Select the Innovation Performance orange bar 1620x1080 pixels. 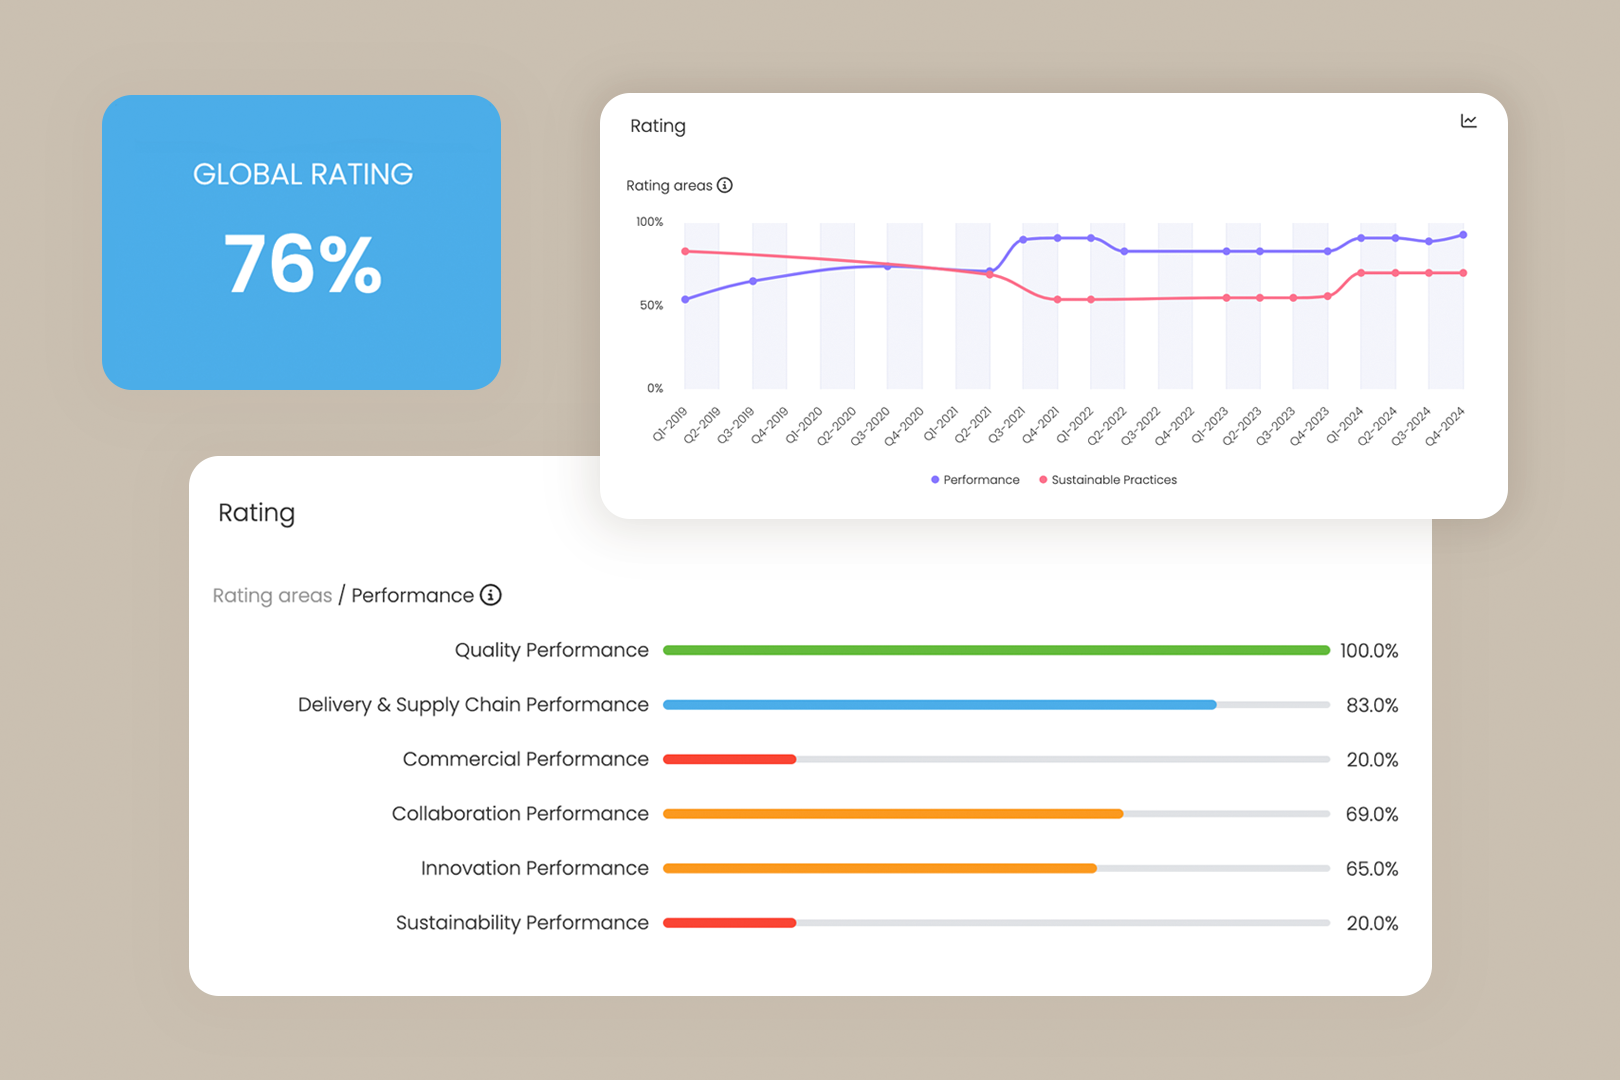pos(880,868)
